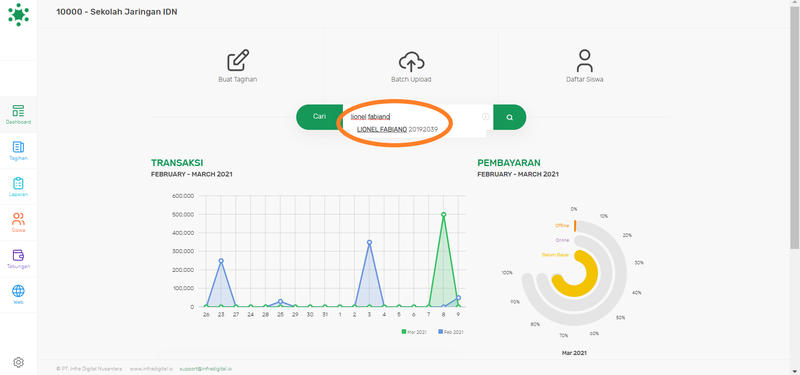Click the Offline label
Screen dimensions: 800x375
click(x=562, y=226)
